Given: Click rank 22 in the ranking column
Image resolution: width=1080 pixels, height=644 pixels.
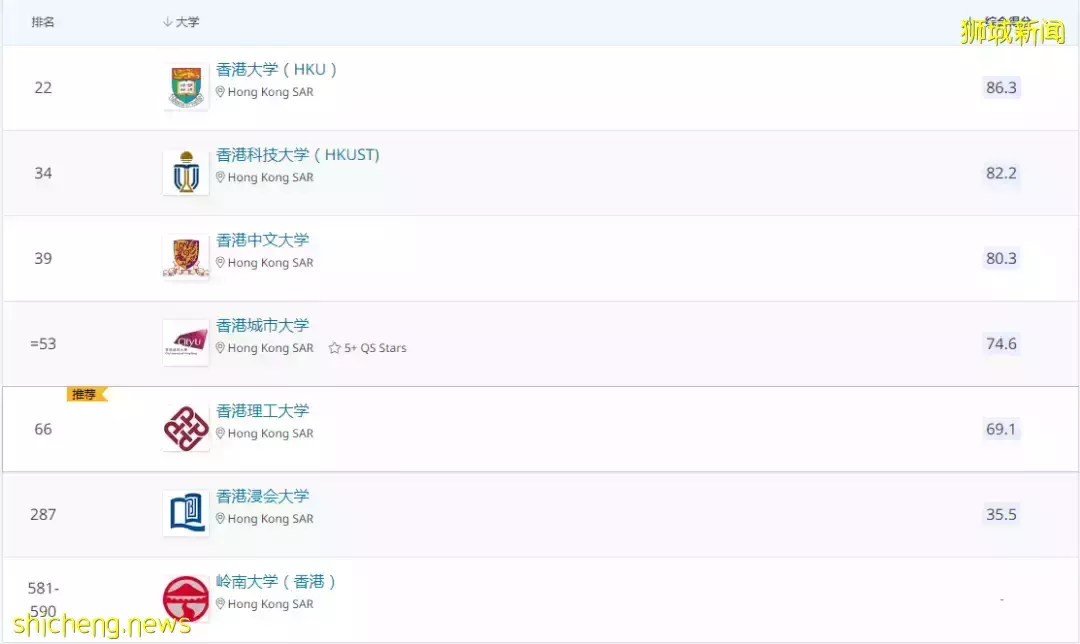Looking at the screenshot, I should coord(43,87).
